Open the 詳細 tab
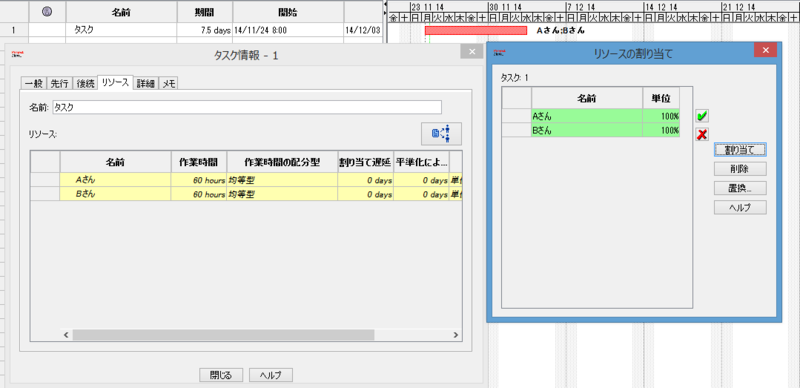This screenshot has height=388, width=800. point(146,84)
